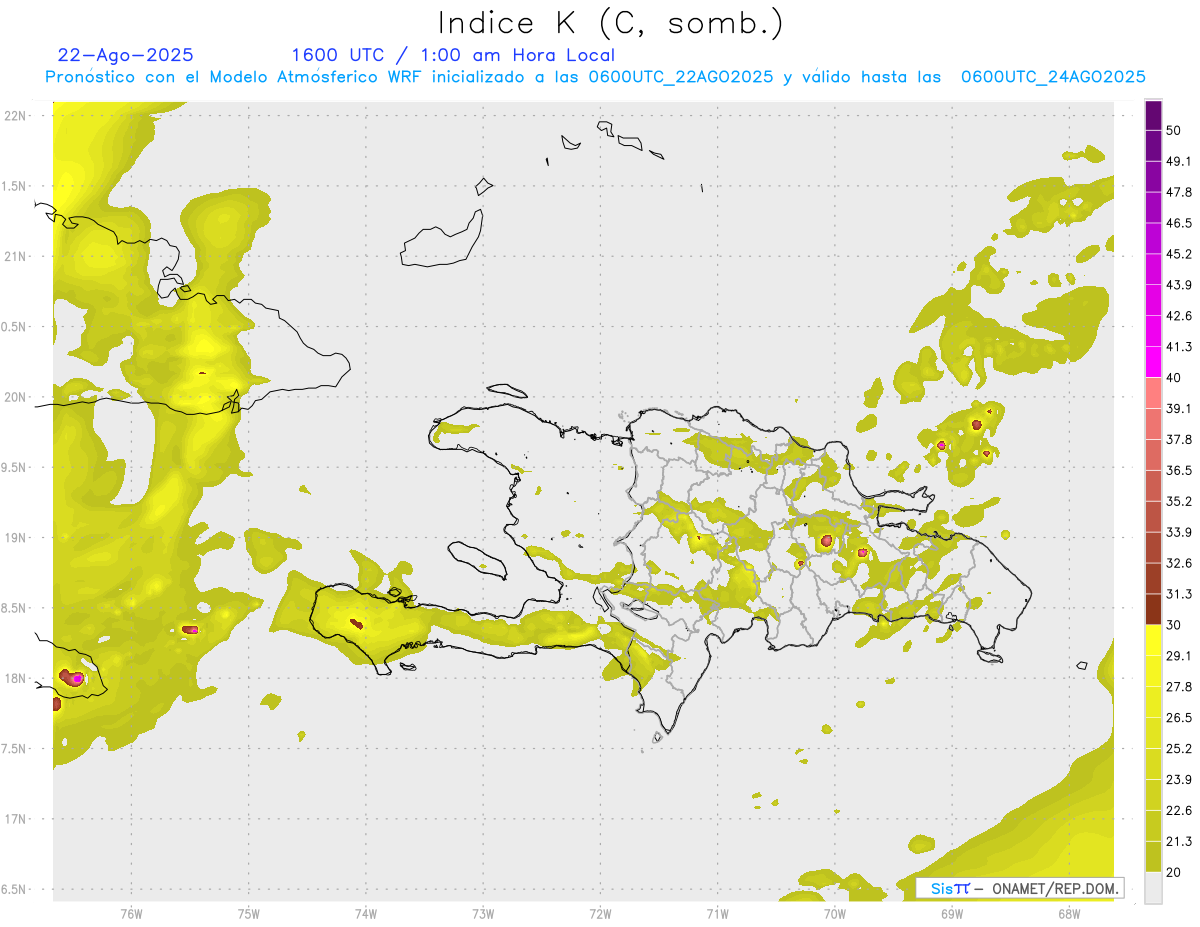Click the "46.5" value on the color scale
This screenshot has width=1200, height=927.
(x=1179, y=223)
